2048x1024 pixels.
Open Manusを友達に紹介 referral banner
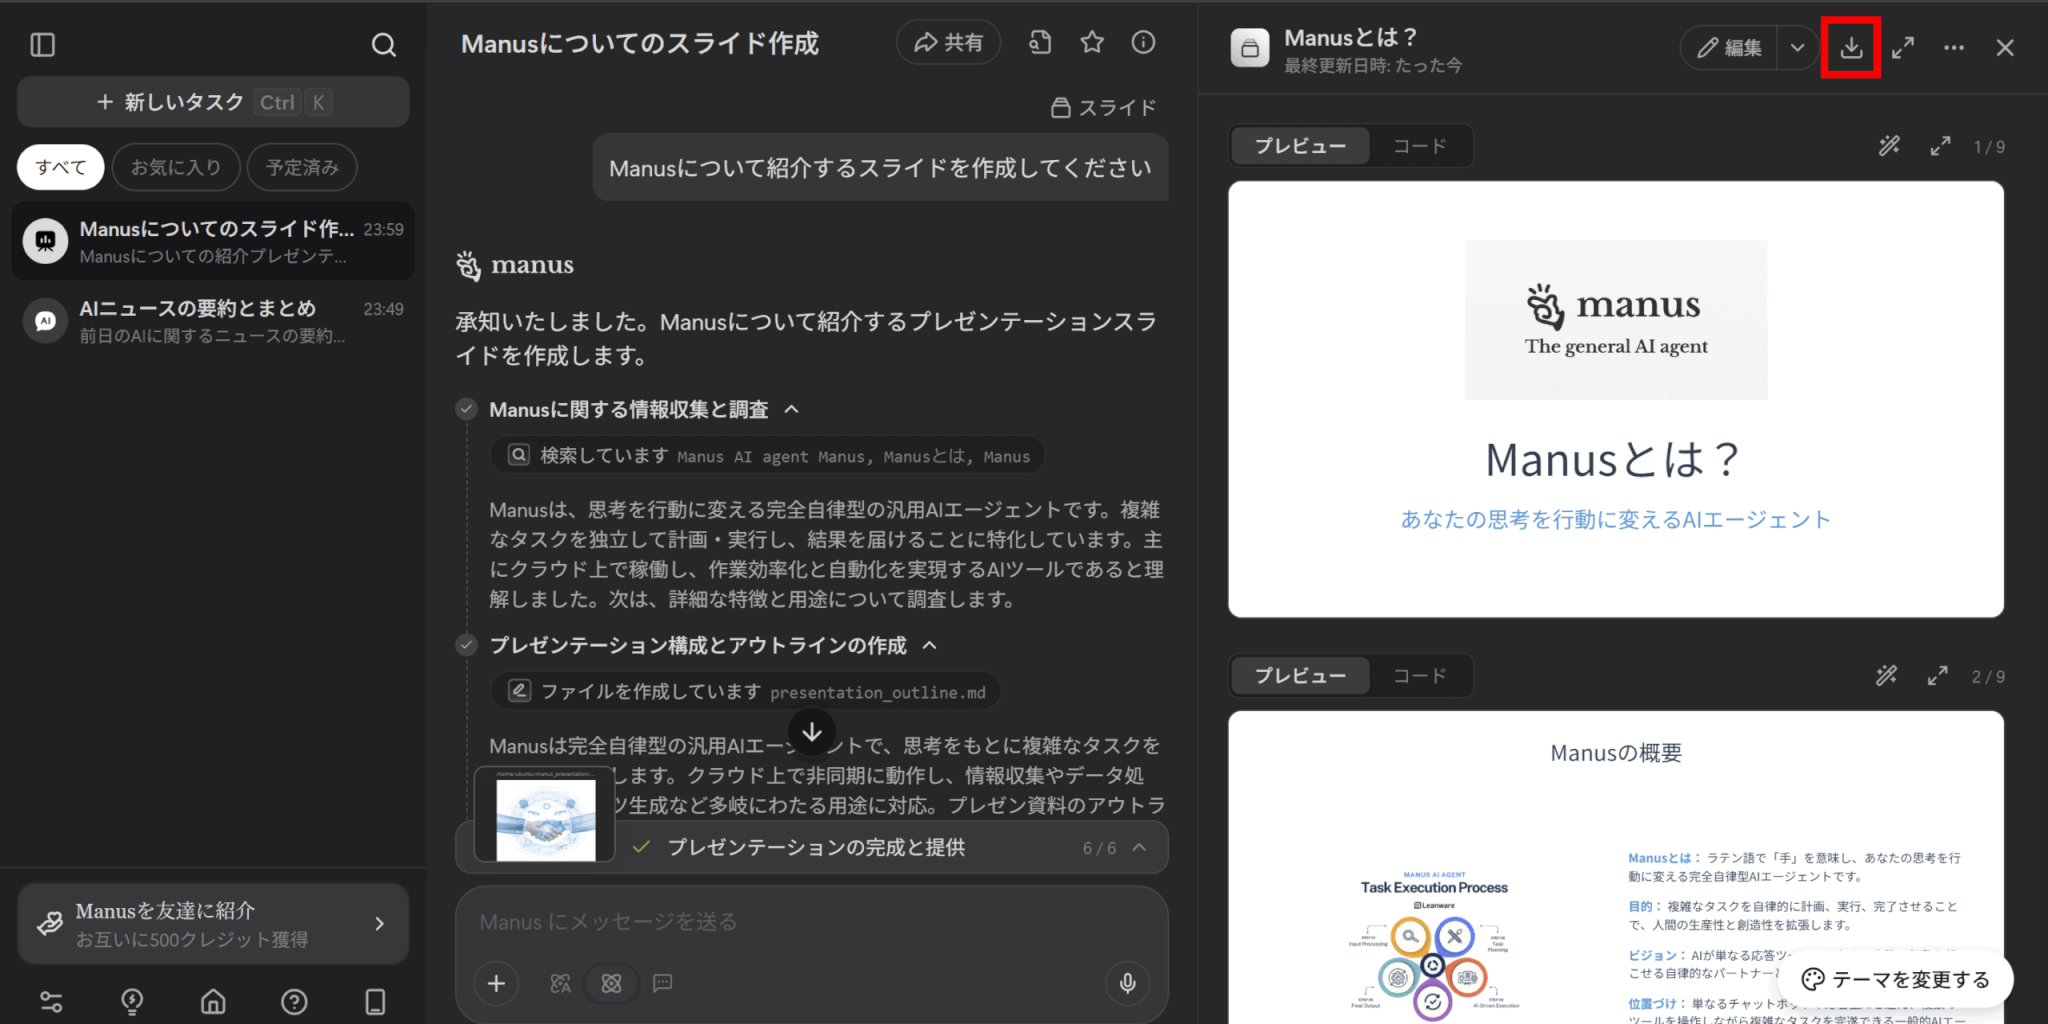coord(213,924)
